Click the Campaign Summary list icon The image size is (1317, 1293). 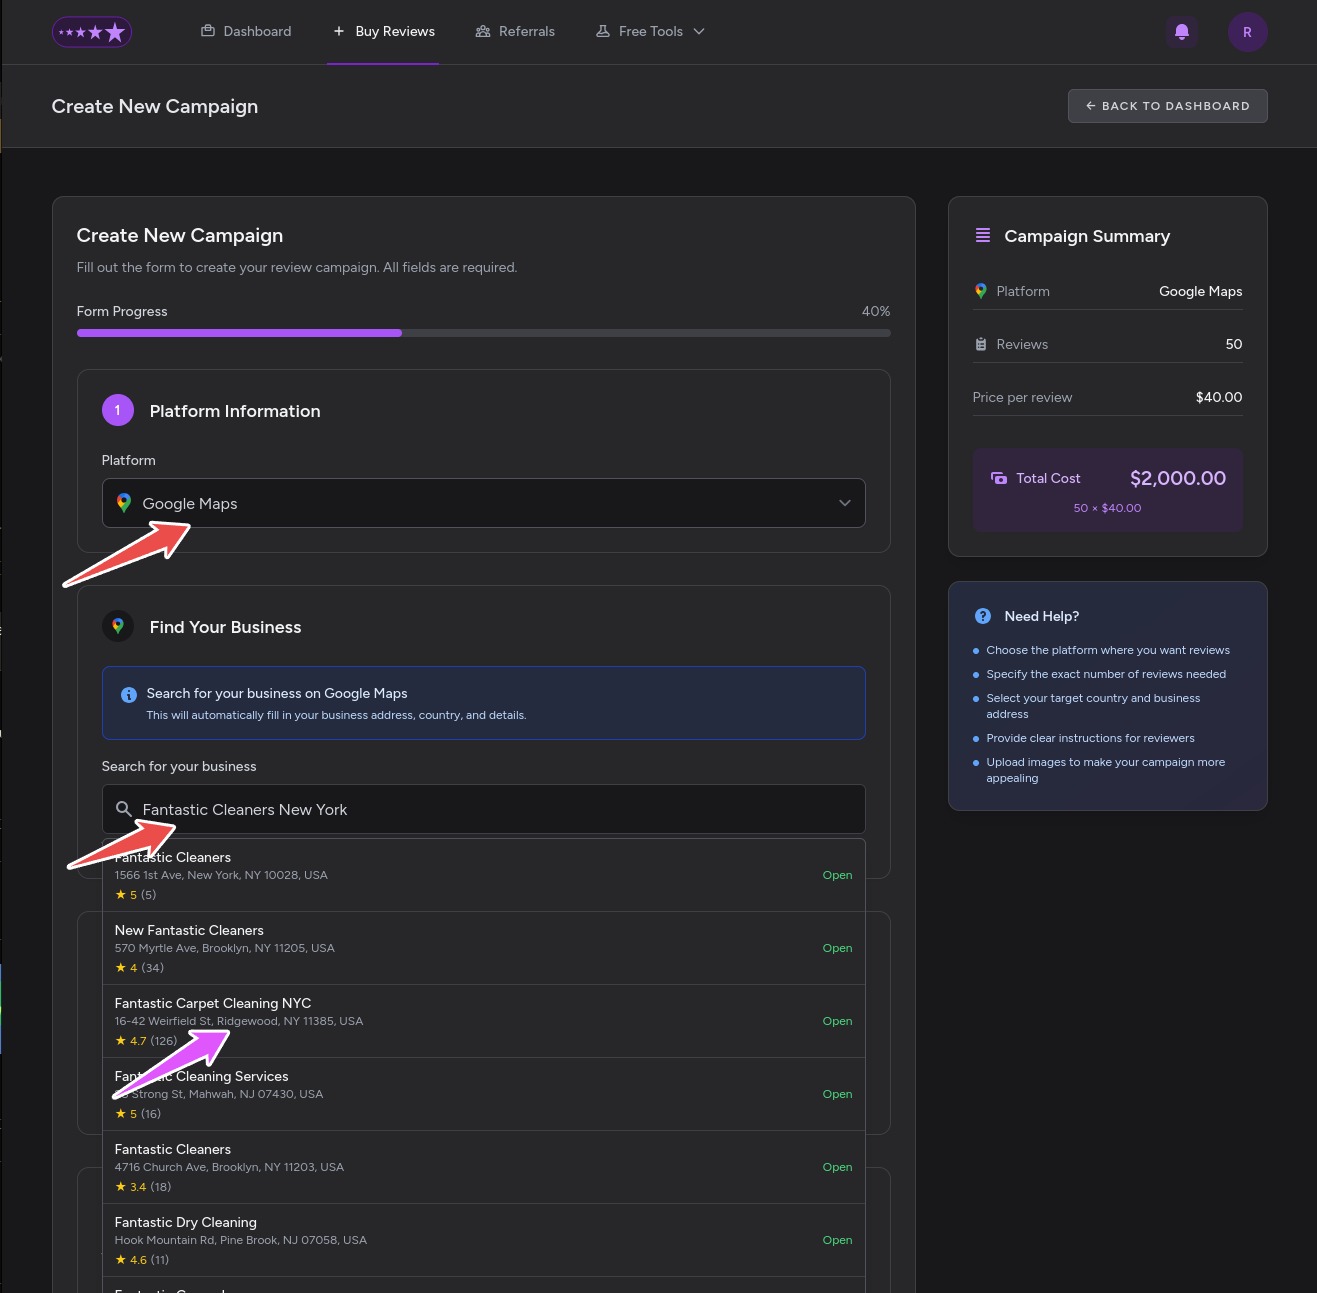click(x=983, y=236)
